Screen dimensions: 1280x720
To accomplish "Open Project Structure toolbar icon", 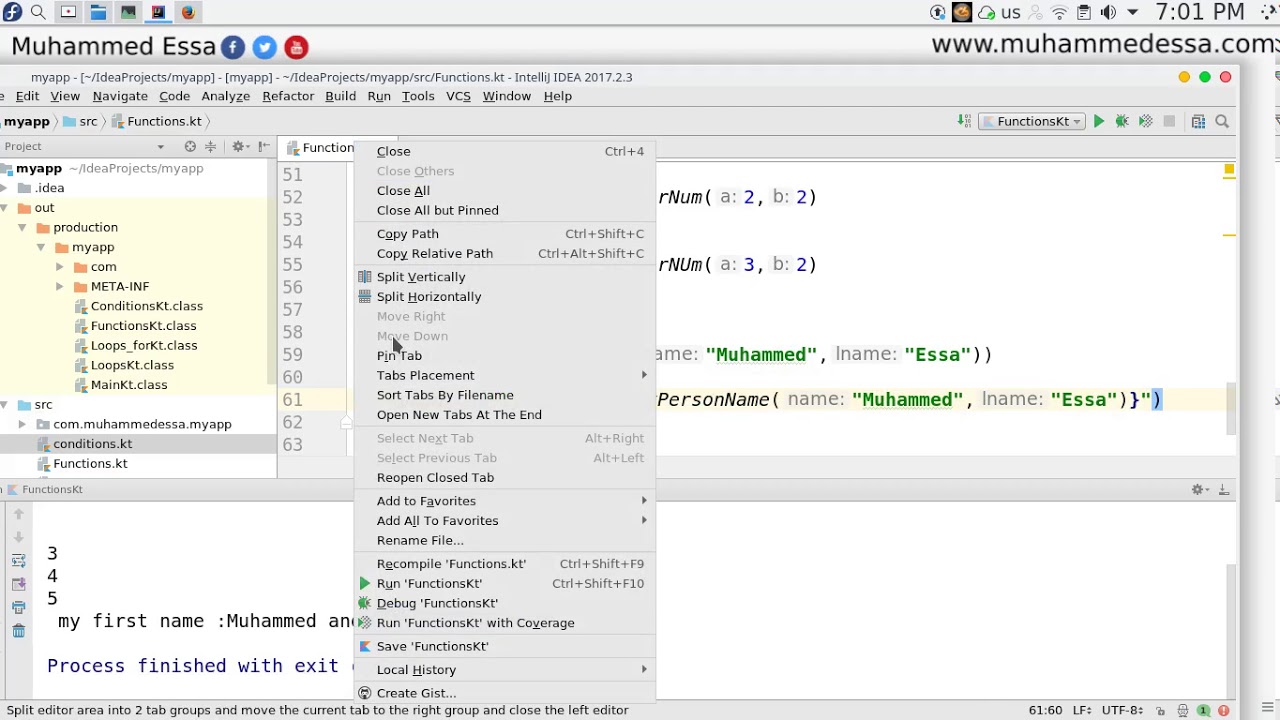I will tap(1198, 121).
